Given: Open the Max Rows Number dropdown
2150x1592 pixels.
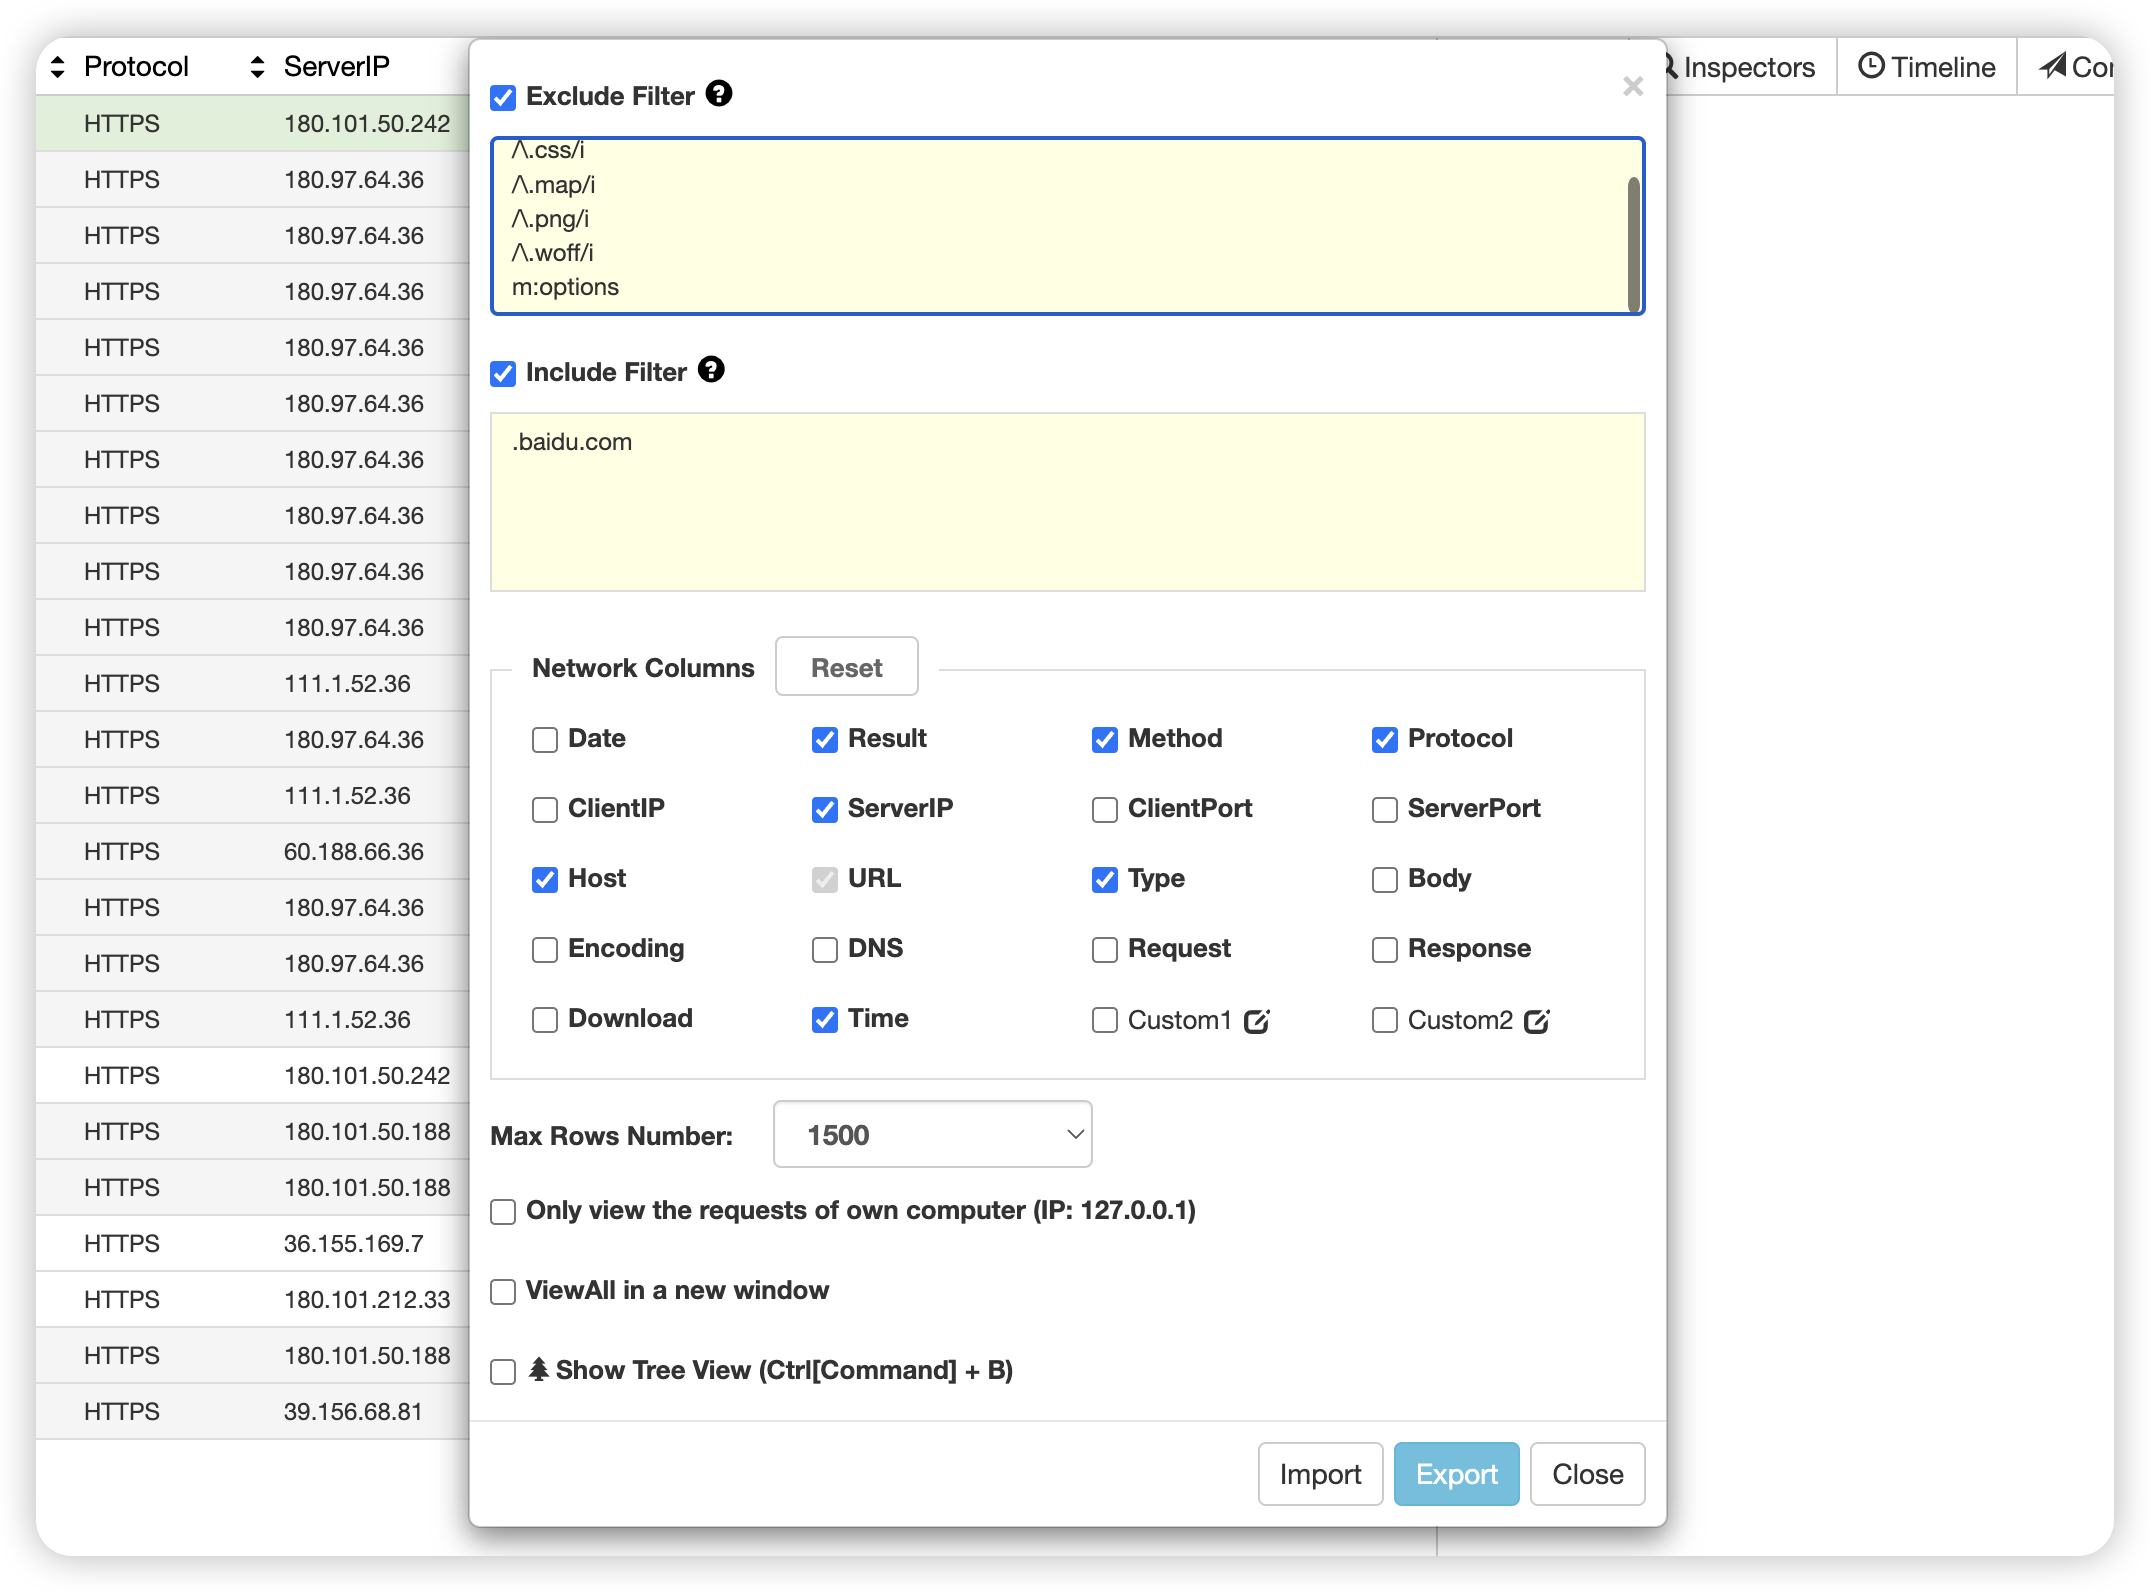Looking at the screenshot, I should [932, 1134].
